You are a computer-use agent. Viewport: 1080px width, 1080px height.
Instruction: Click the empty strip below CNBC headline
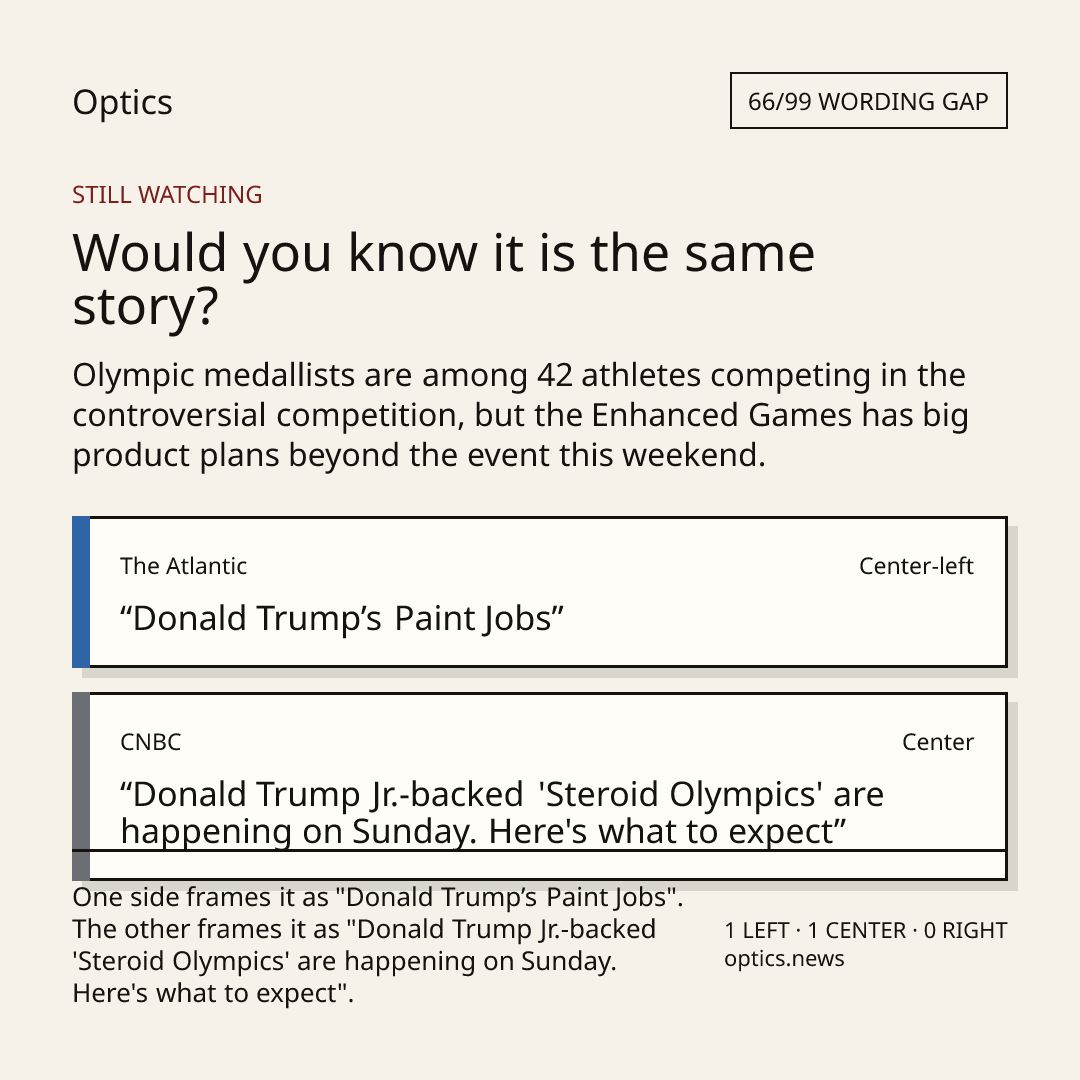coord(548,865)
